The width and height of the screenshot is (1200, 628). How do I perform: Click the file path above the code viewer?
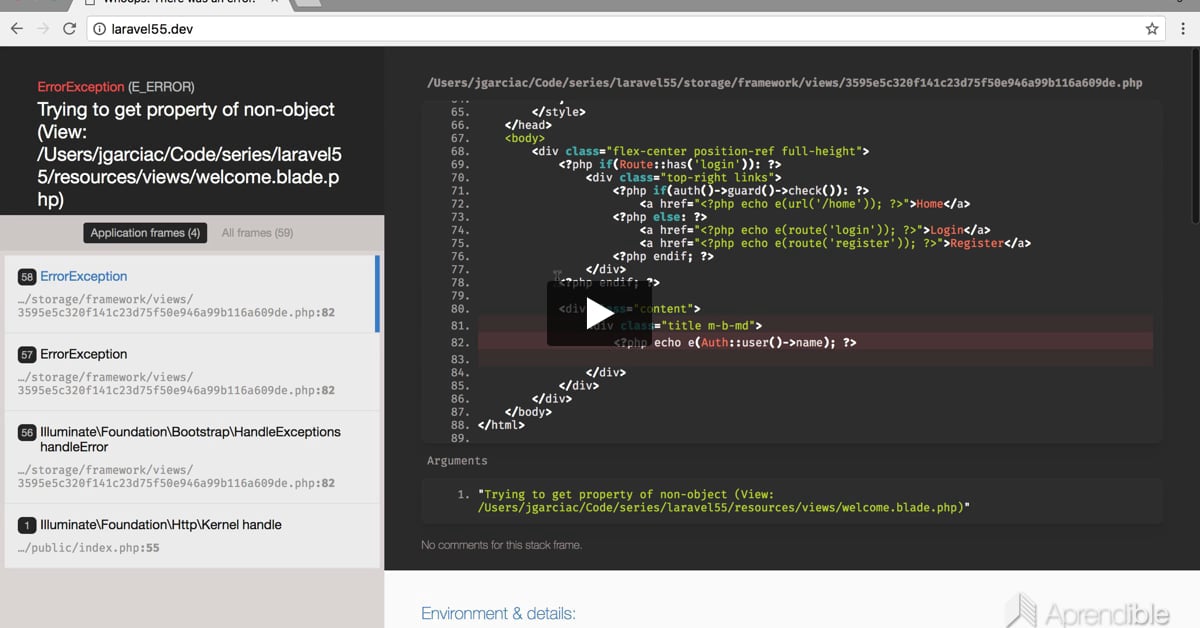(x=784, y=83)
